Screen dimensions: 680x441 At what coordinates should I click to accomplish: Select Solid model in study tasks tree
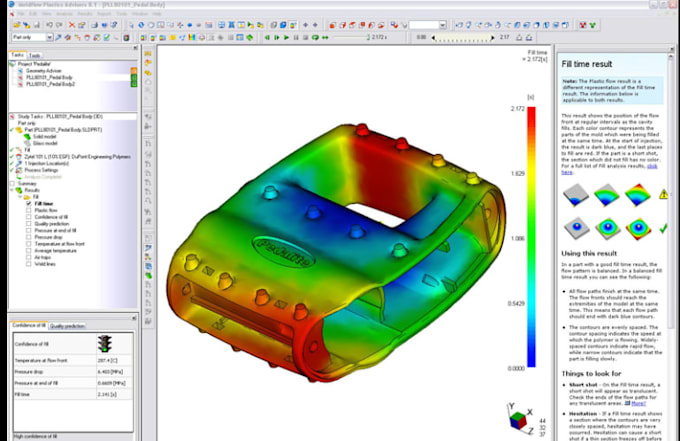45,137
